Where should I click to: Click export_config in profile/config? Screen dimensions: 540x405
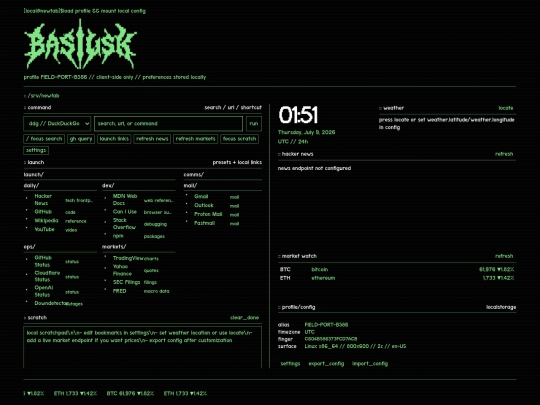(326, 364)
